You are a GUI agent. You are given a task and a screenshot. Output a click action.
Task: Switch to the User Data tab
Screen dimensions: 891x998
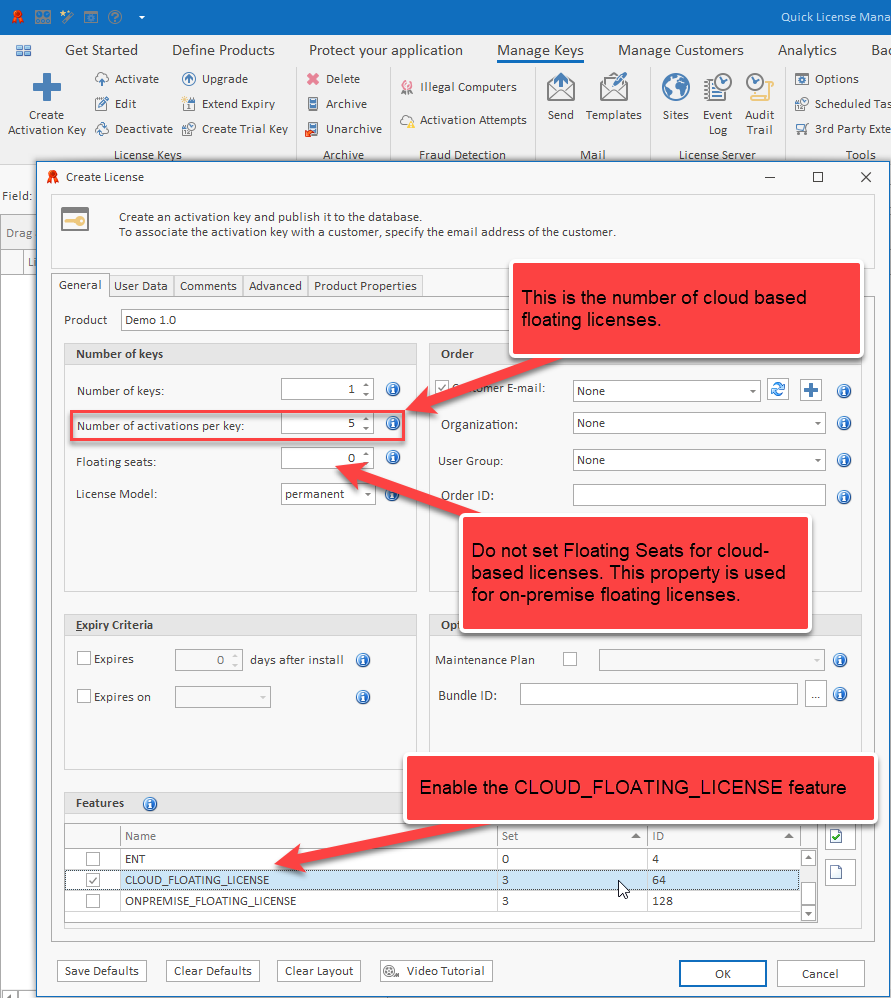pyautogui.click(x=141, y=286)
